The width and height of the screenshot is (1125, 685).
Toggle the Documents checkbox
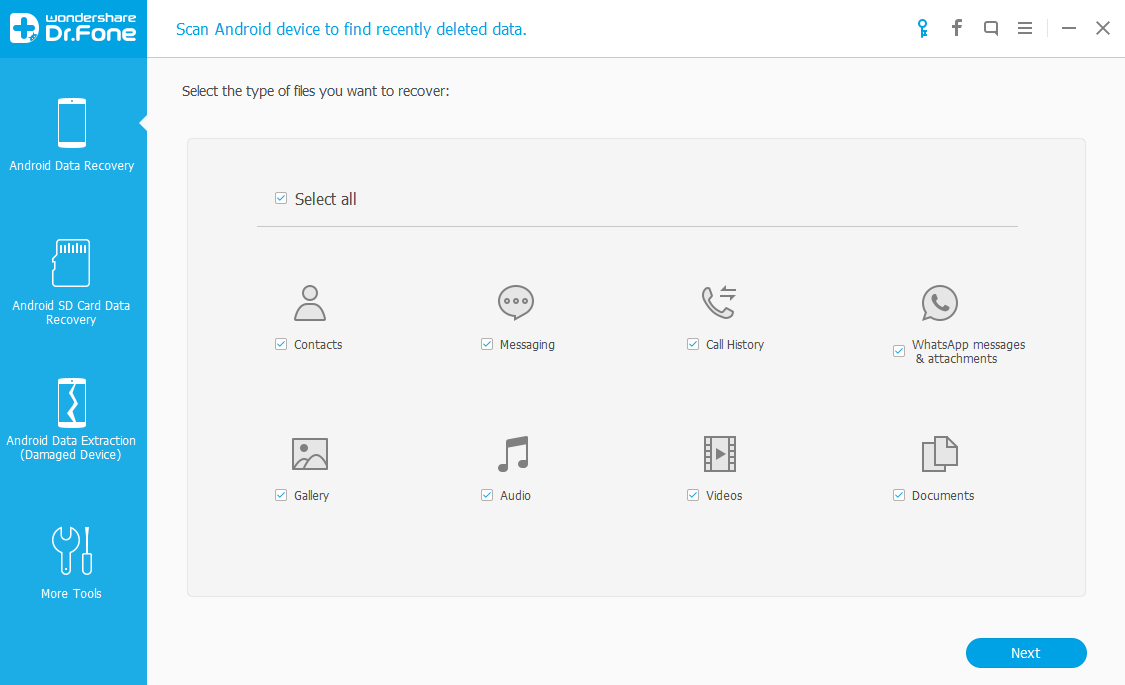pyautogui.click(x=899, y=495)
